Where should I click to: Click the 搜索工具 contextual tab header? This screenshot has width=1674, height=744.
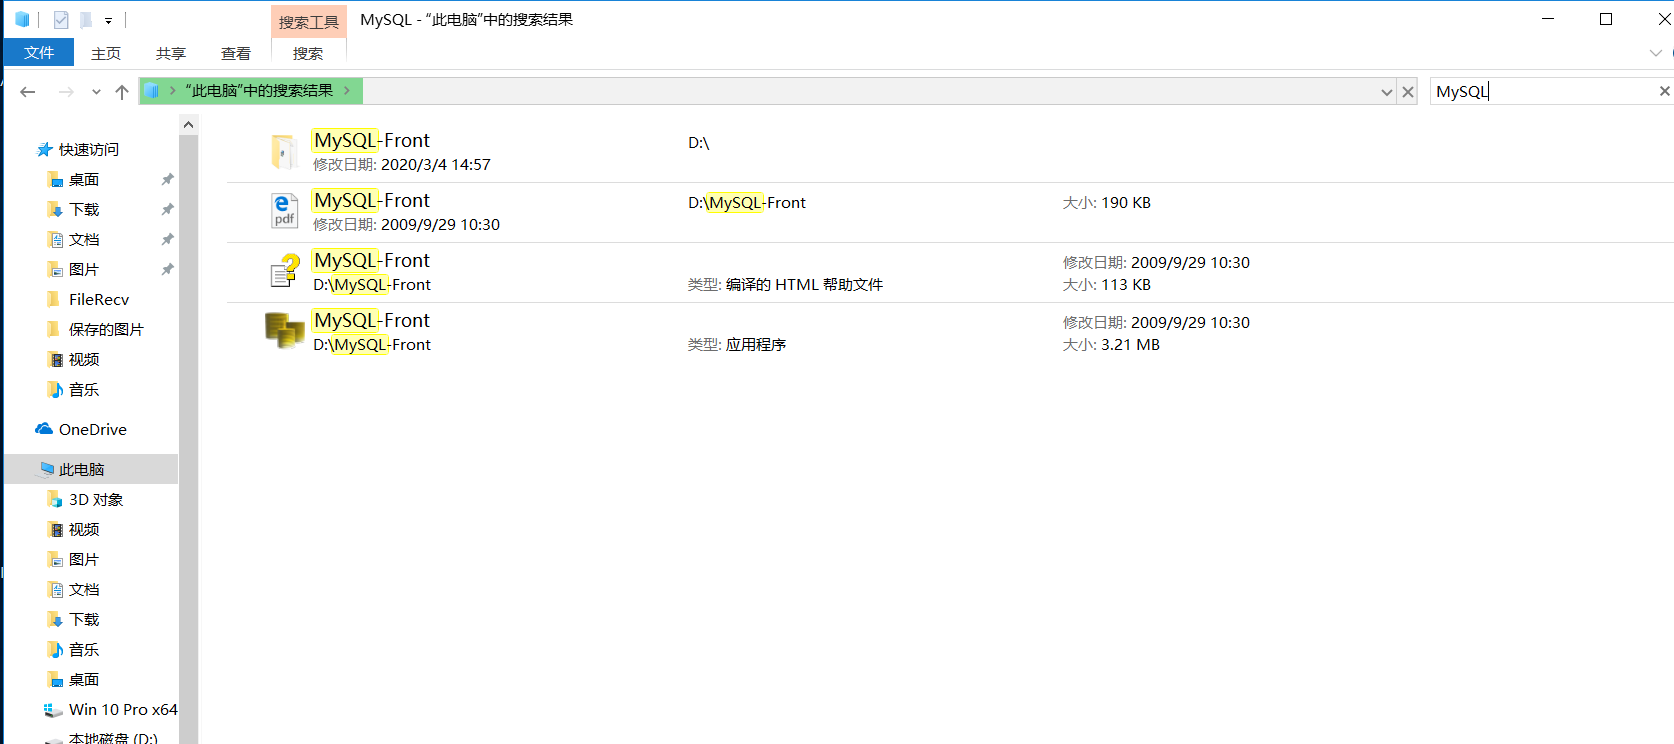click(x=309, y=22)
